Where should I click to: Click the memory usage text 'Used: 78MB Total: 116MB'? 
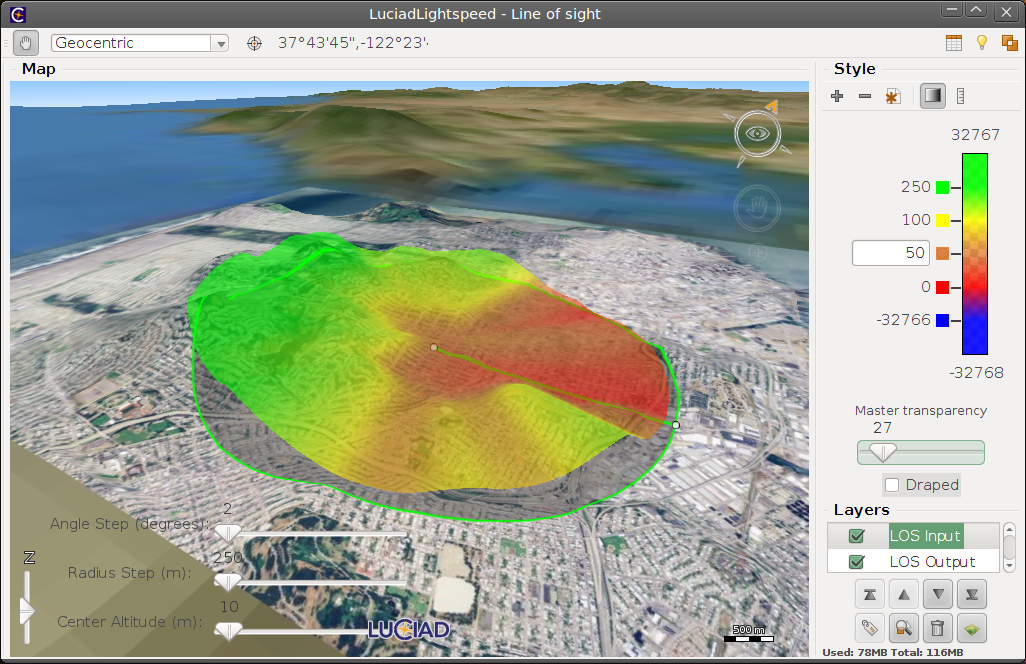click(893, 652)
